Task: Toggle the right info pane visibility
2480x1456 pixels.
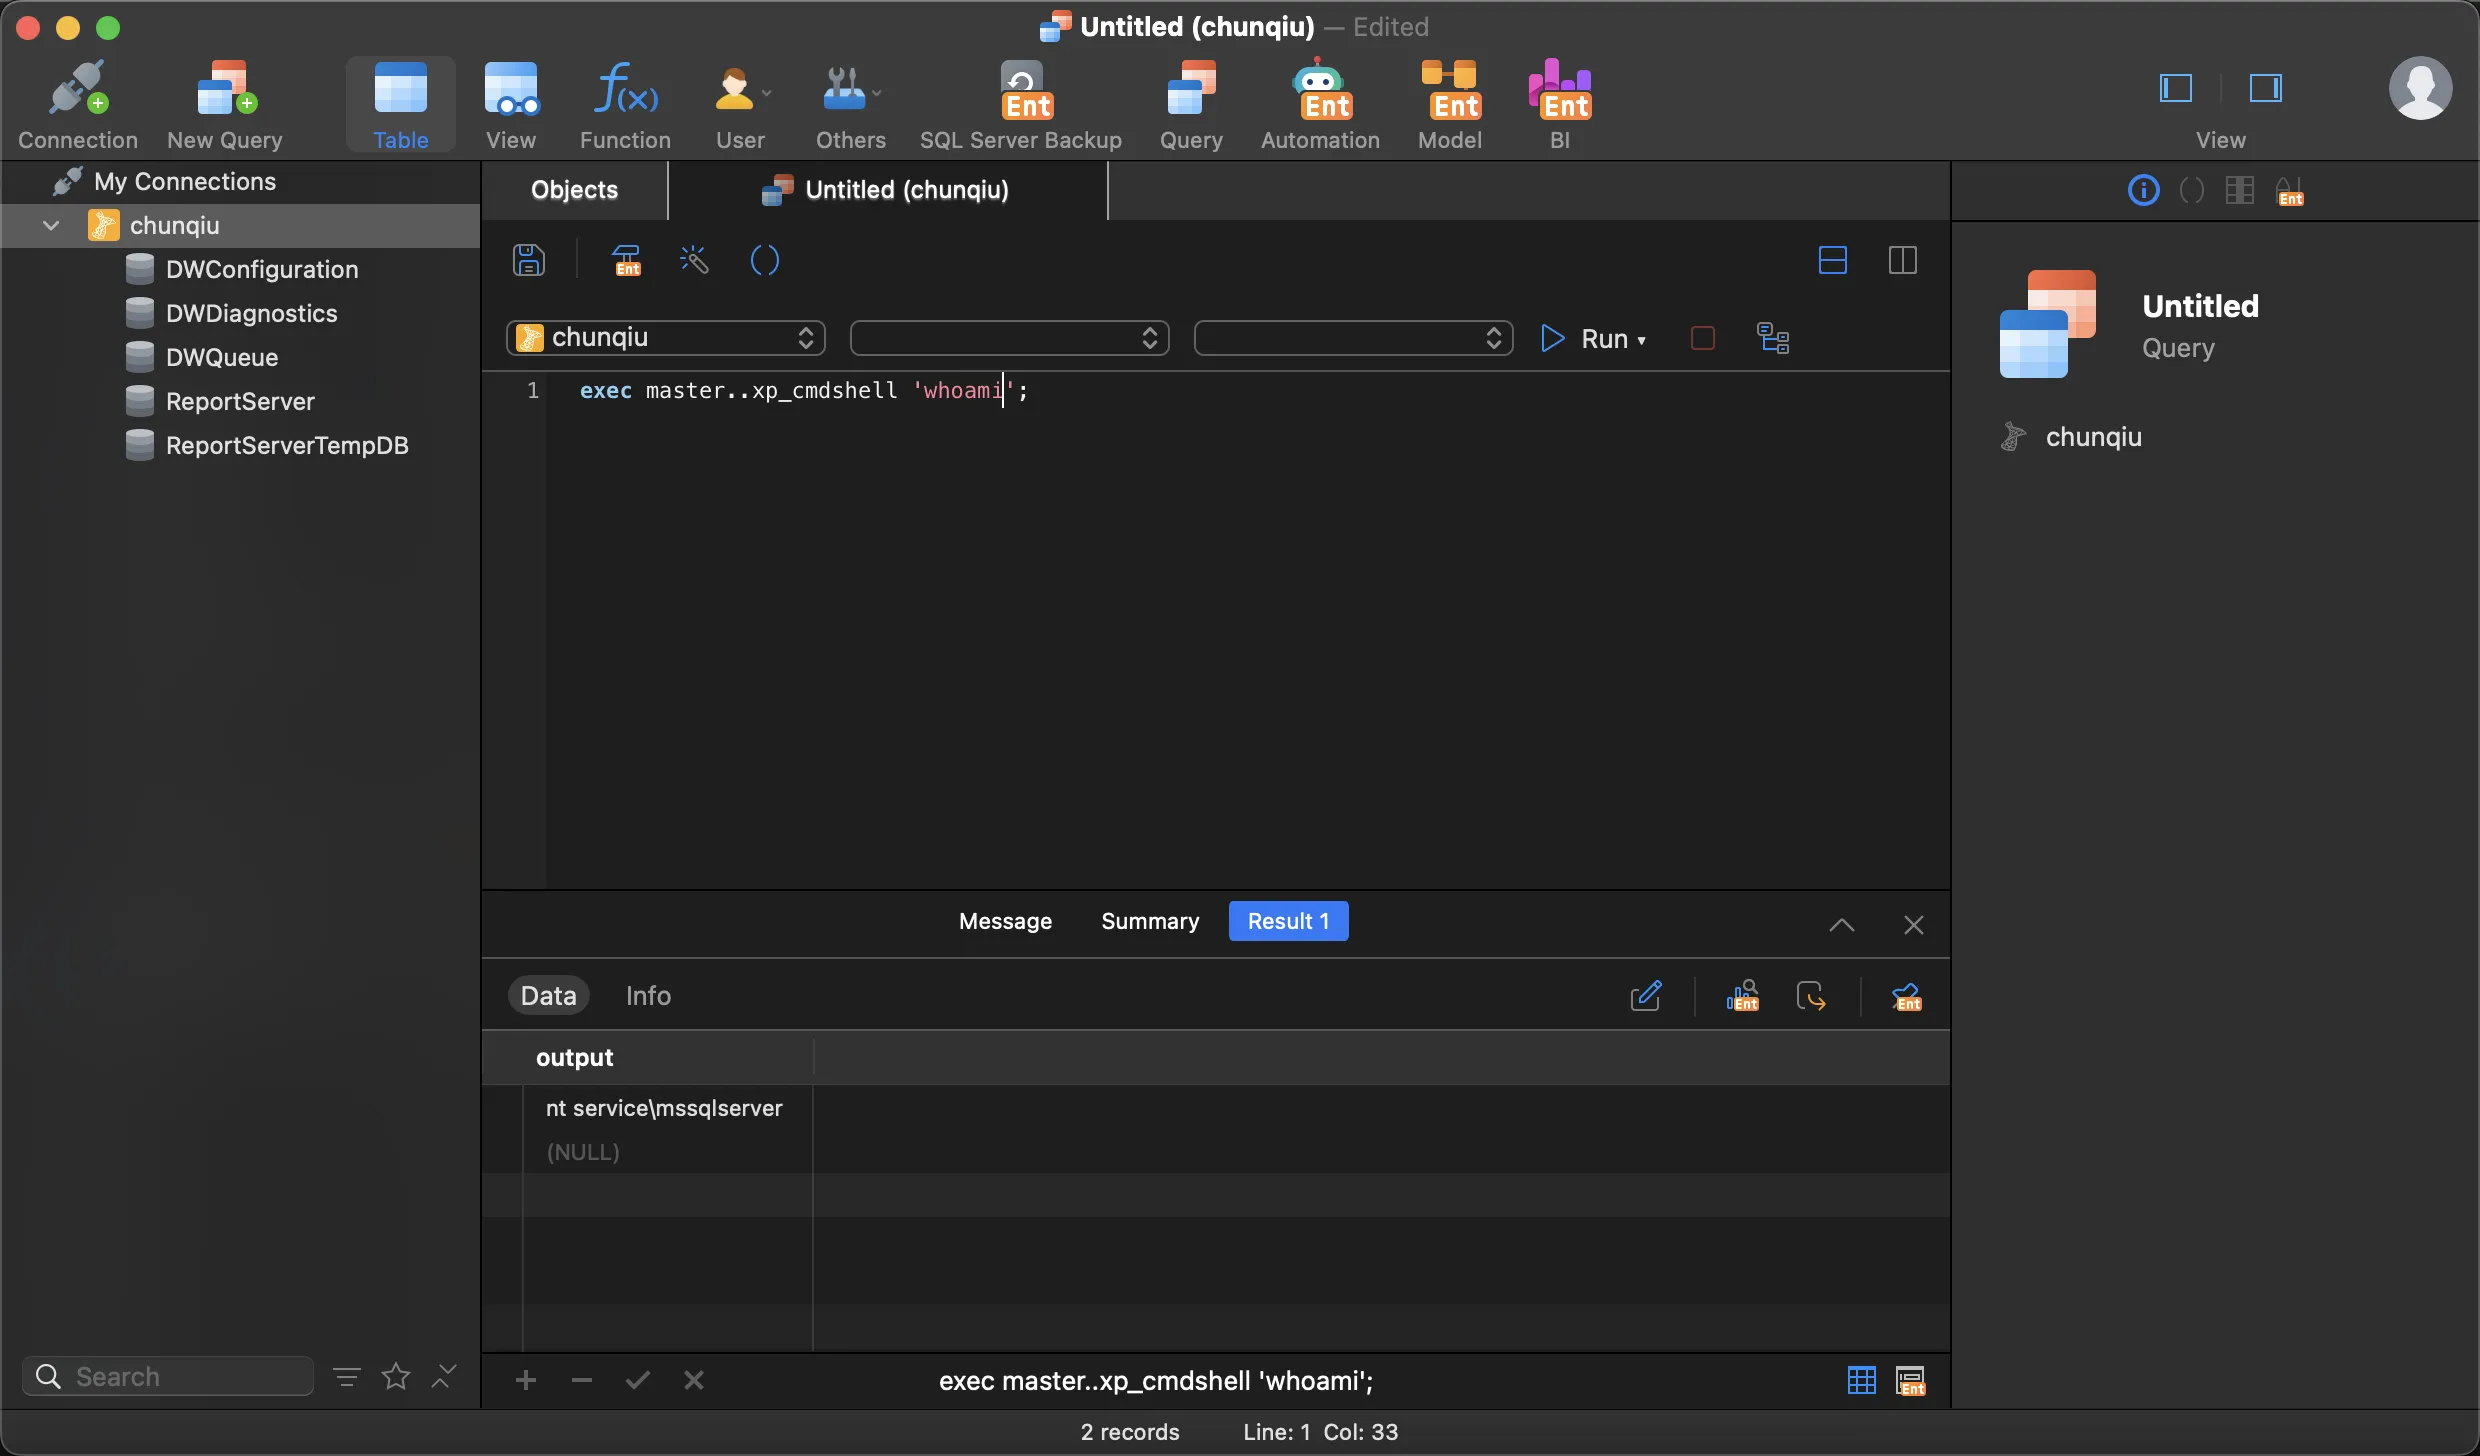Action: (x=2265, y=89)
